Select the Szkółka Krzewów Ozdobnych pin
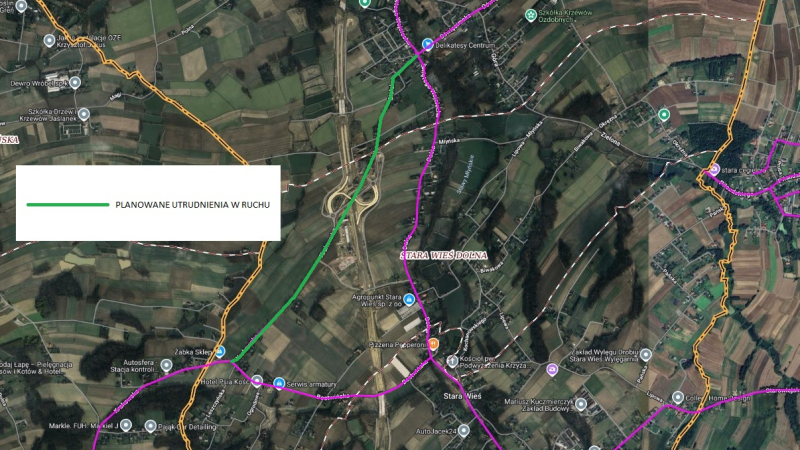The width and height of the screenshot is (800, 450). click(x=531, y=15)
